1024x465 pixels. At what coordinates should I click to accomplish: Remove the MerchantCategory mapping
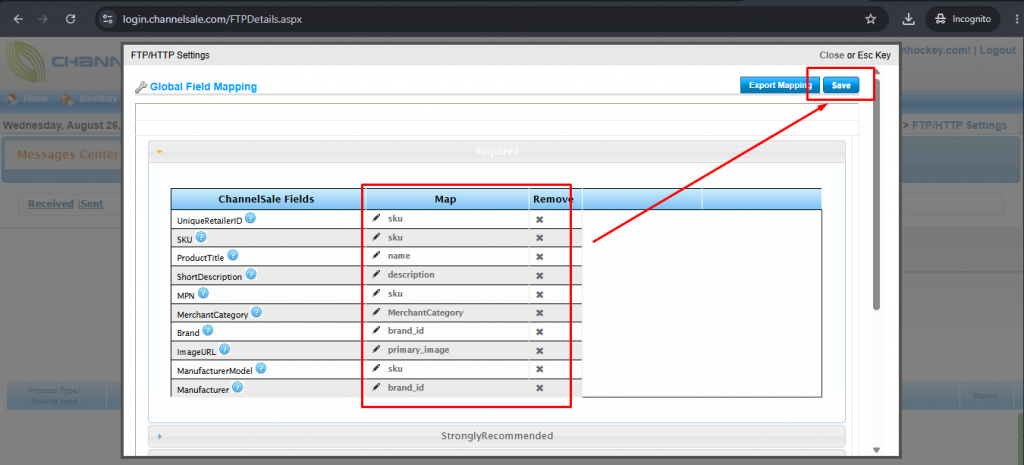[x=539, y=313]
